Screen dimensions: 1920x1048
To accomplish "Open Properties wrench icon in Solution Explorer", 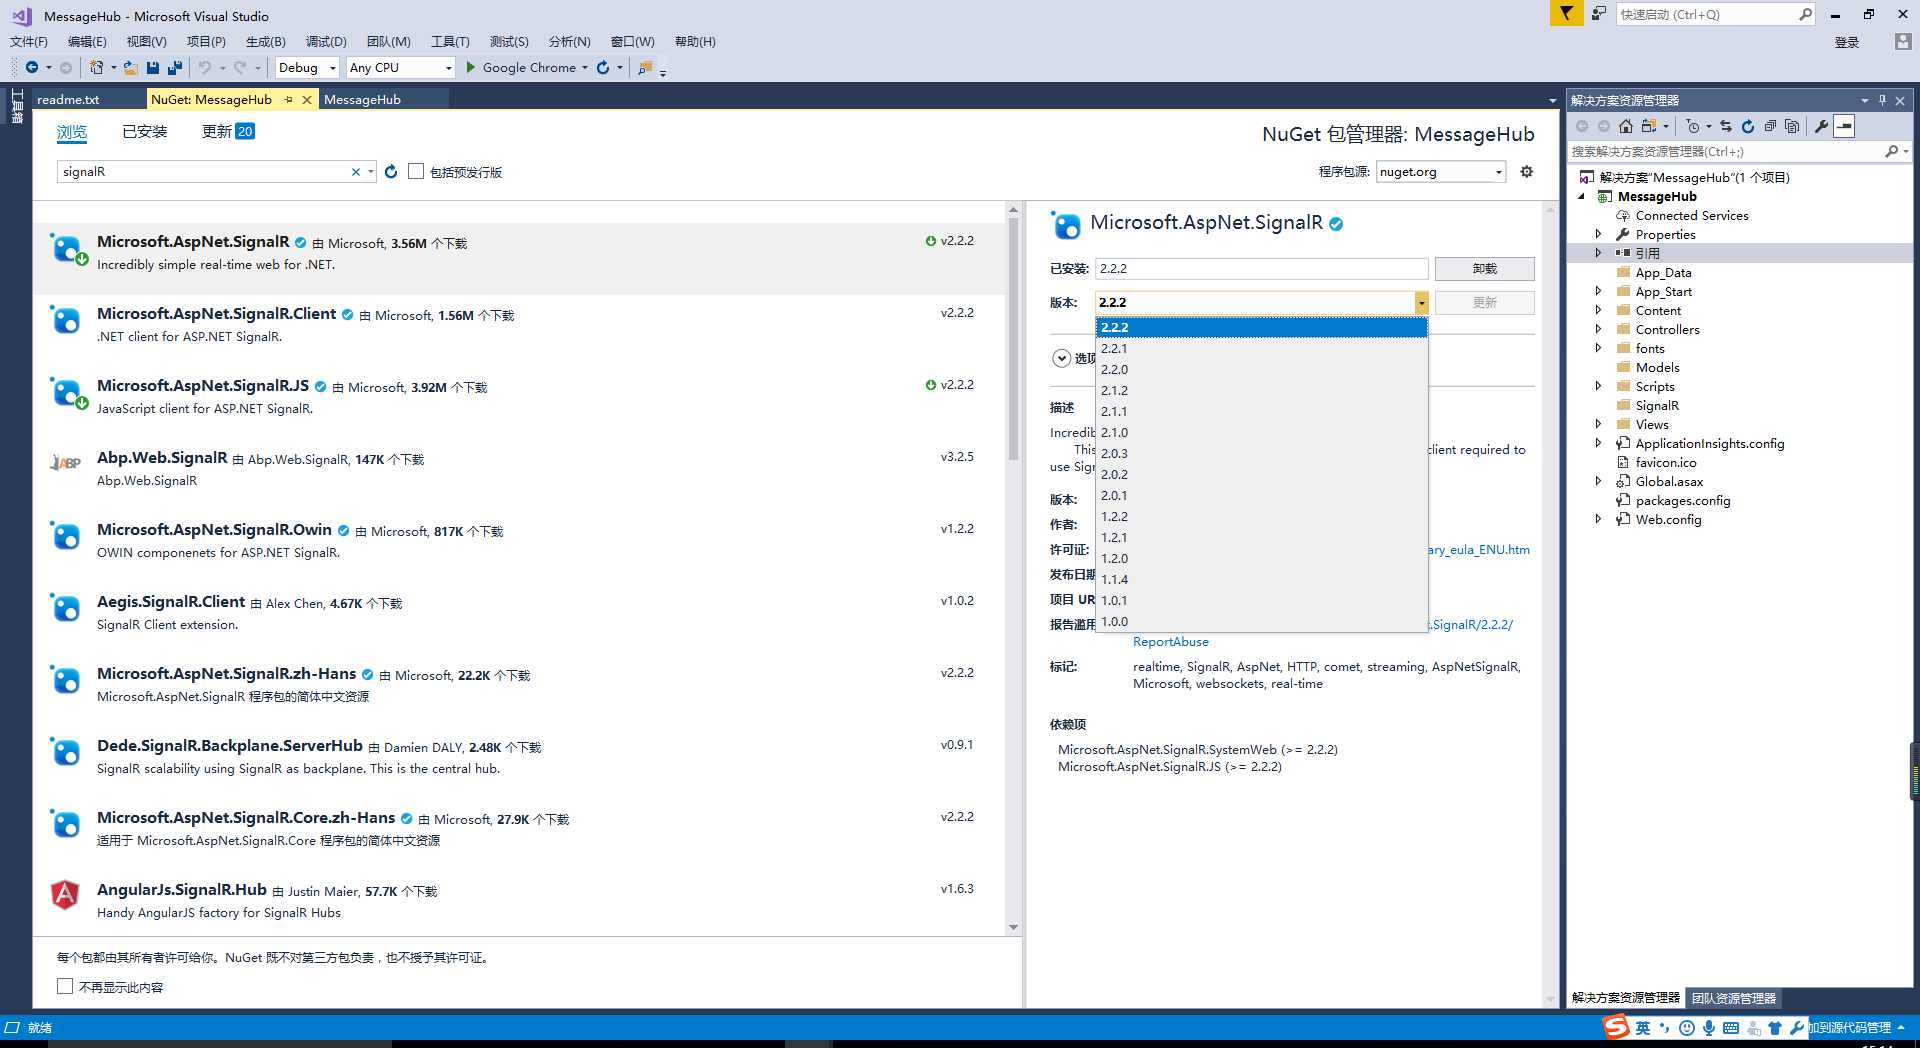I will pyautogui.click(x=1821, y=126).
